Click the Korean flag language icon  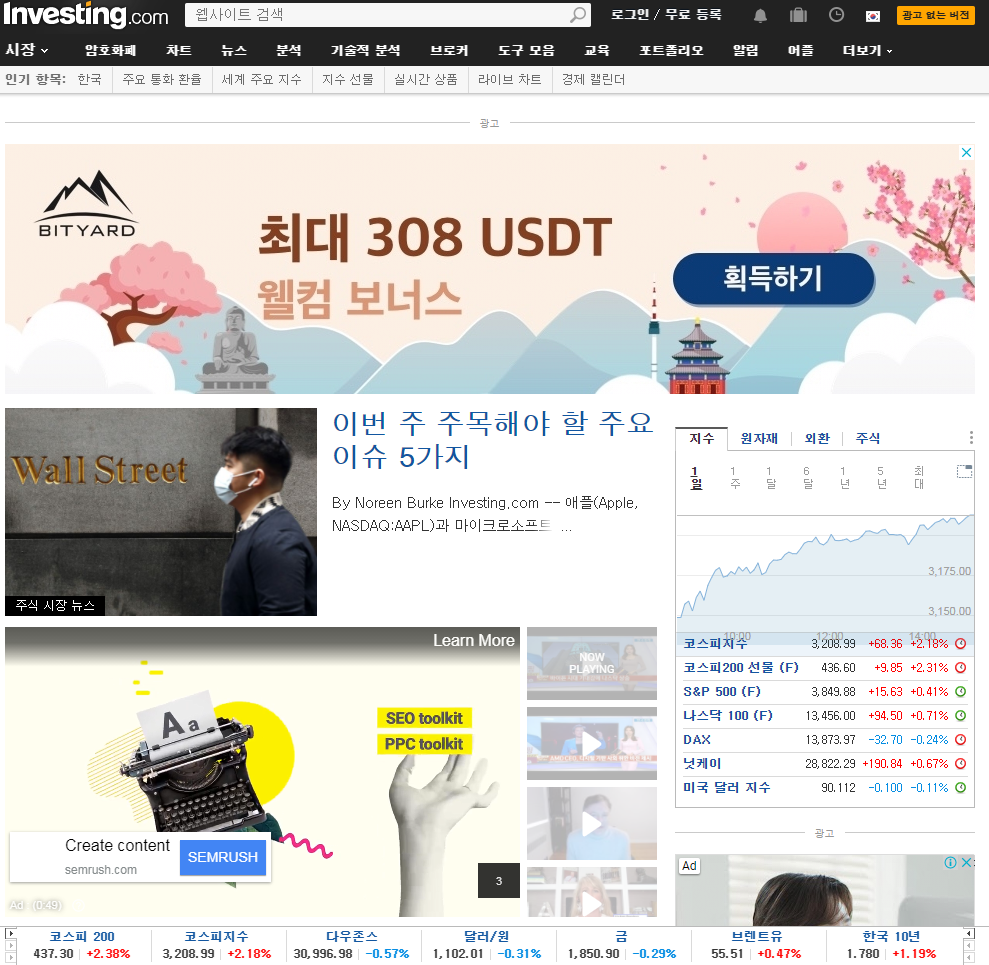(x=873, y=16)
